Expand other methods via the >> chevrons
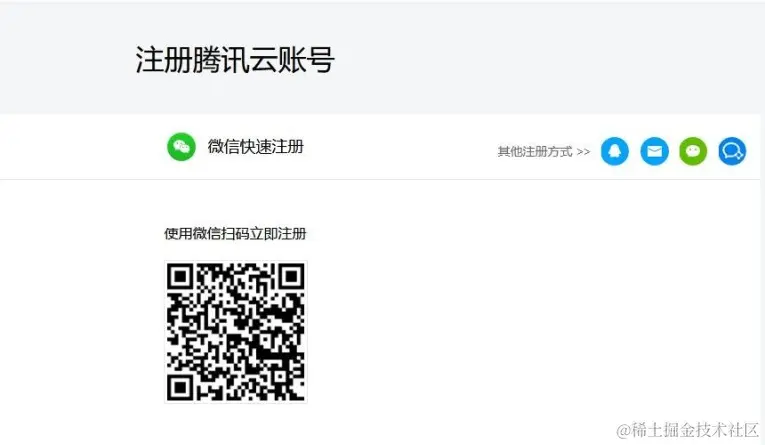The image size is (765, 445). [x=583, y=152]
